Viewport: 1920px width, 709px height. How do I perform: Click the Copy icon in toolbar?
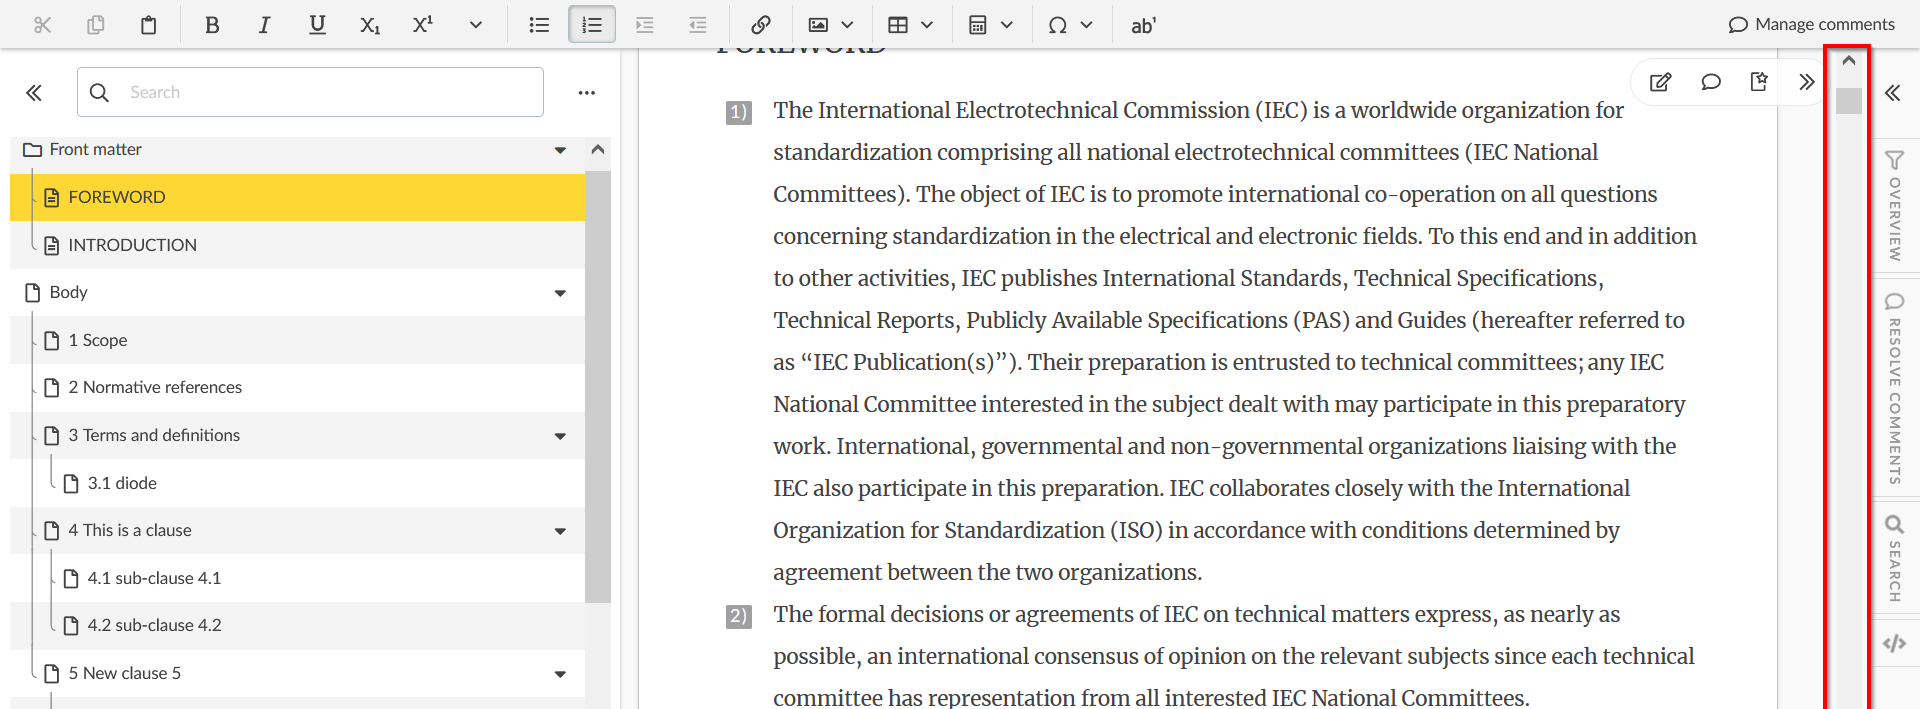click(96, 25)
